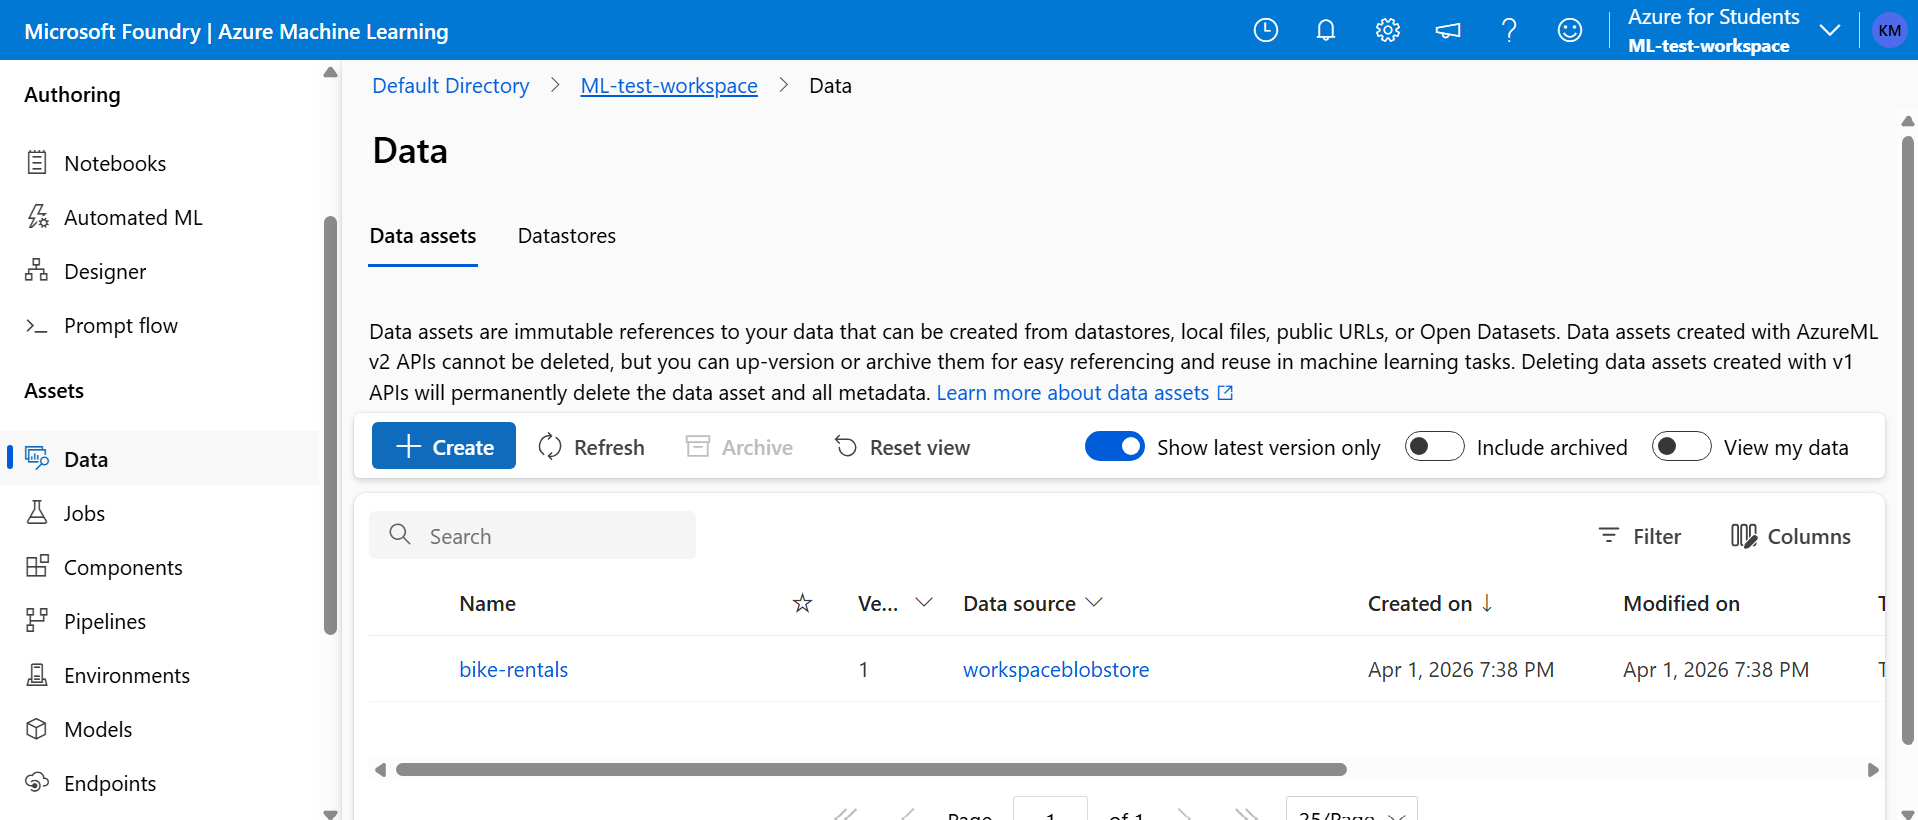The image size is (1918, 820).
Task: Open the help question mark
Action: (x=1509, y=30)
